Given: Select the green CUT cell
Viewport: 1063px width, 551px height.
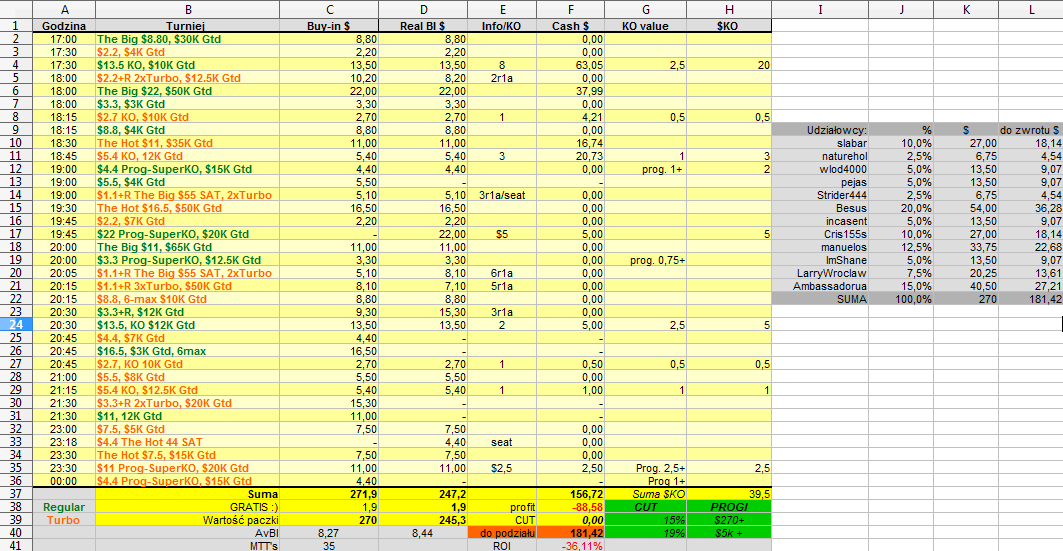Looking at the screenshot, I should tap(645, 507).
